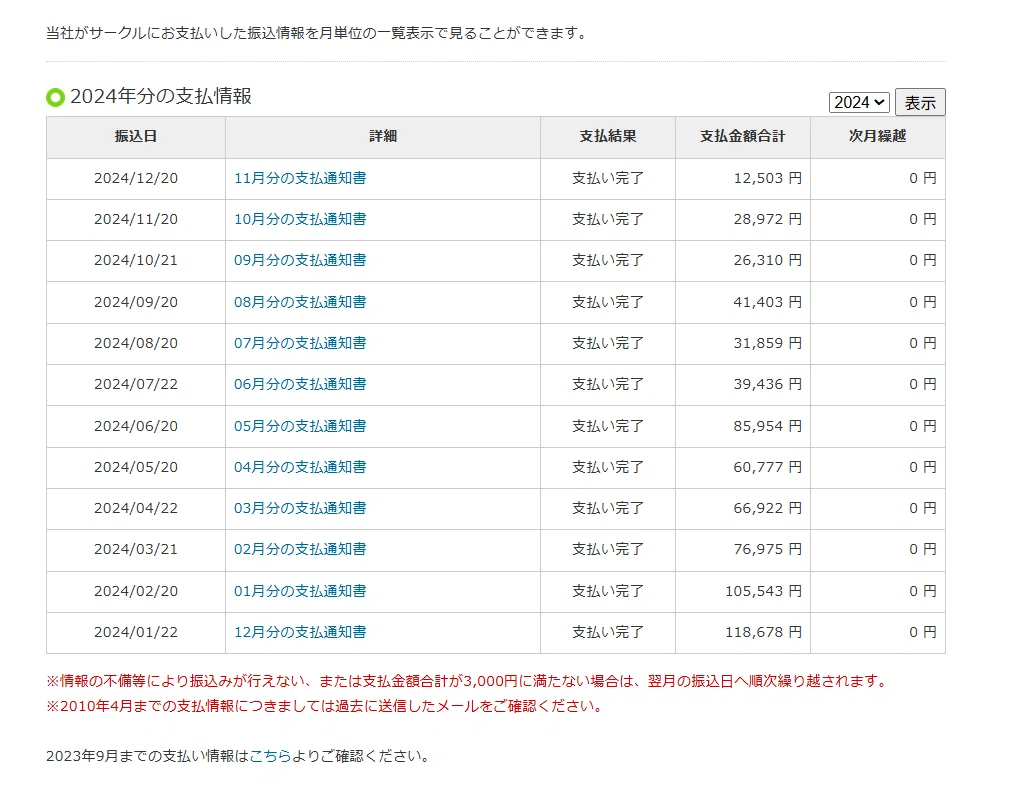Select date cell 2024/10/21
Image resolution: width=1012 pixels, height=794 pixels.
136,260
